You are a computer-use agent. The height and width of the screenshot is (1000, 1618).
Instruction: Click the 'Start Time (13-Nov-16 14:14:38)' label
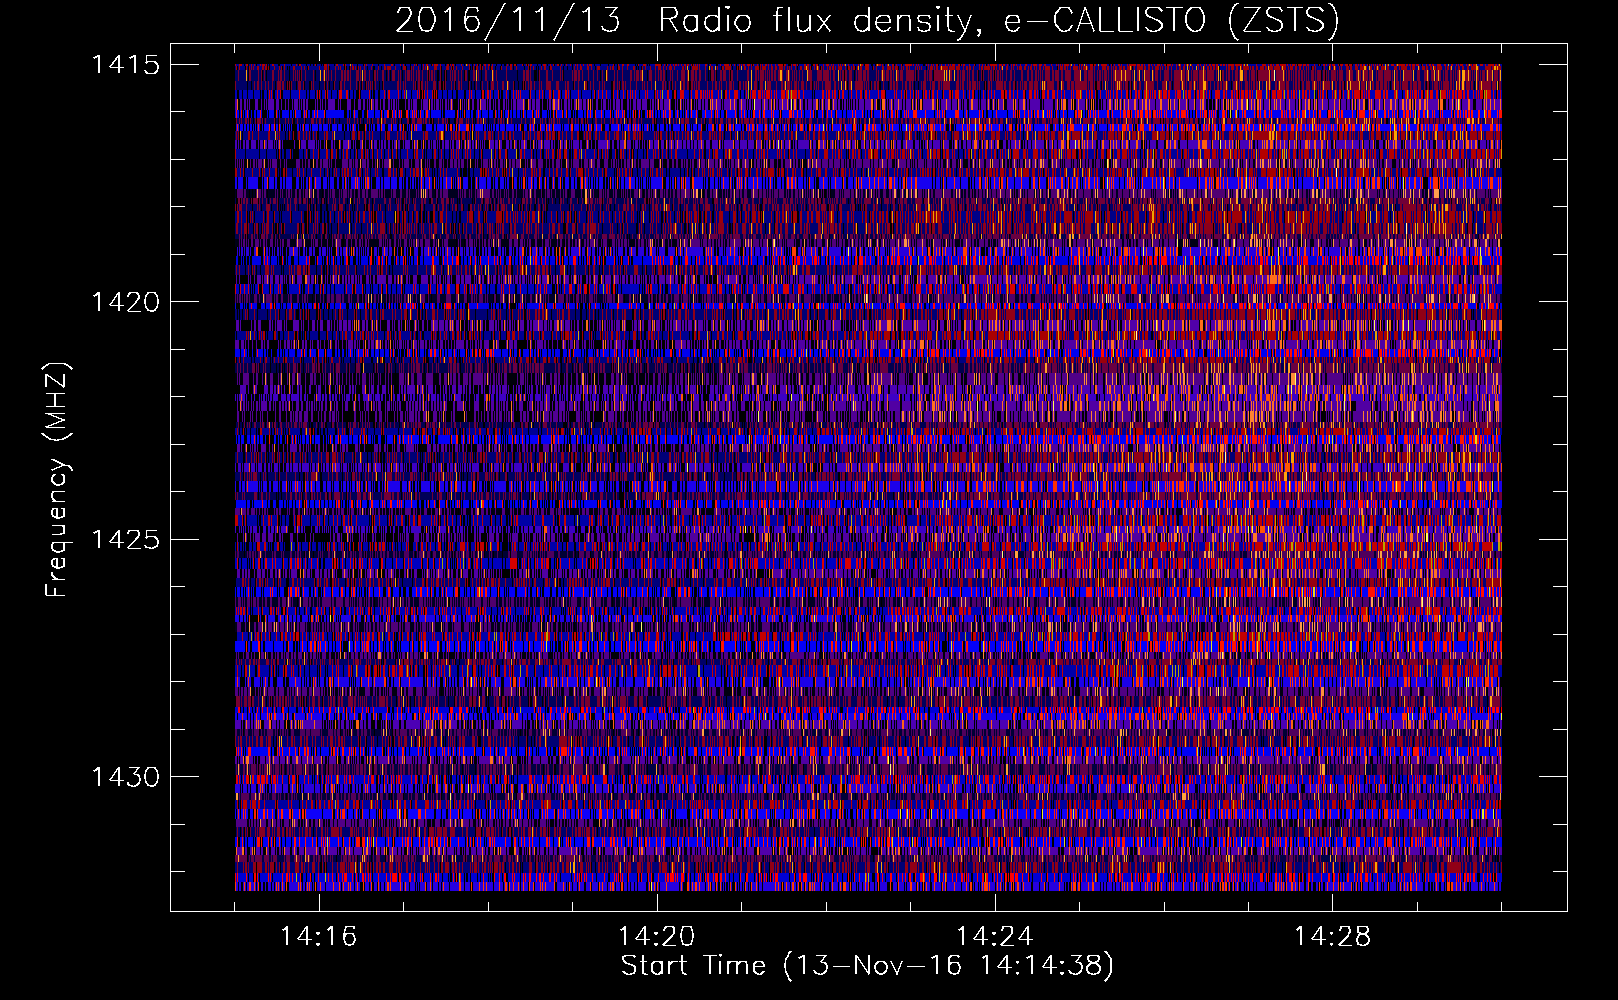[867, 966]
